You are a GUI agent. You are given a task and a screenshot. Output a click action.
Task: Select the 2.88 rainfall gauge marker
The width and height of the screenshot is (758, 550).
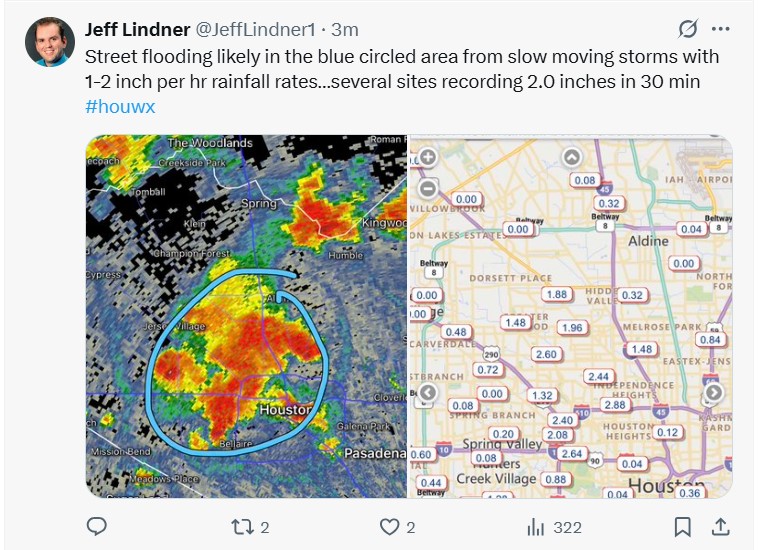pyautogui.click(x=615, y=405)
